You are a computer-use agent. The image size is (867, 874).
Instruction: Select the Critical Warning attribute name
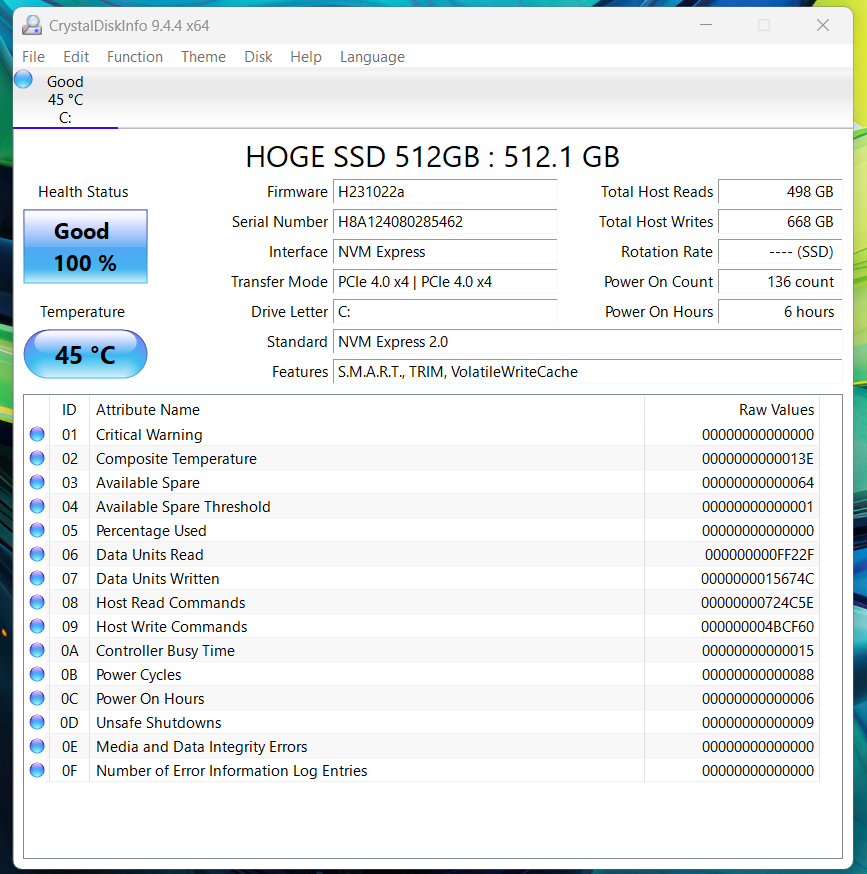coord(149,435)
